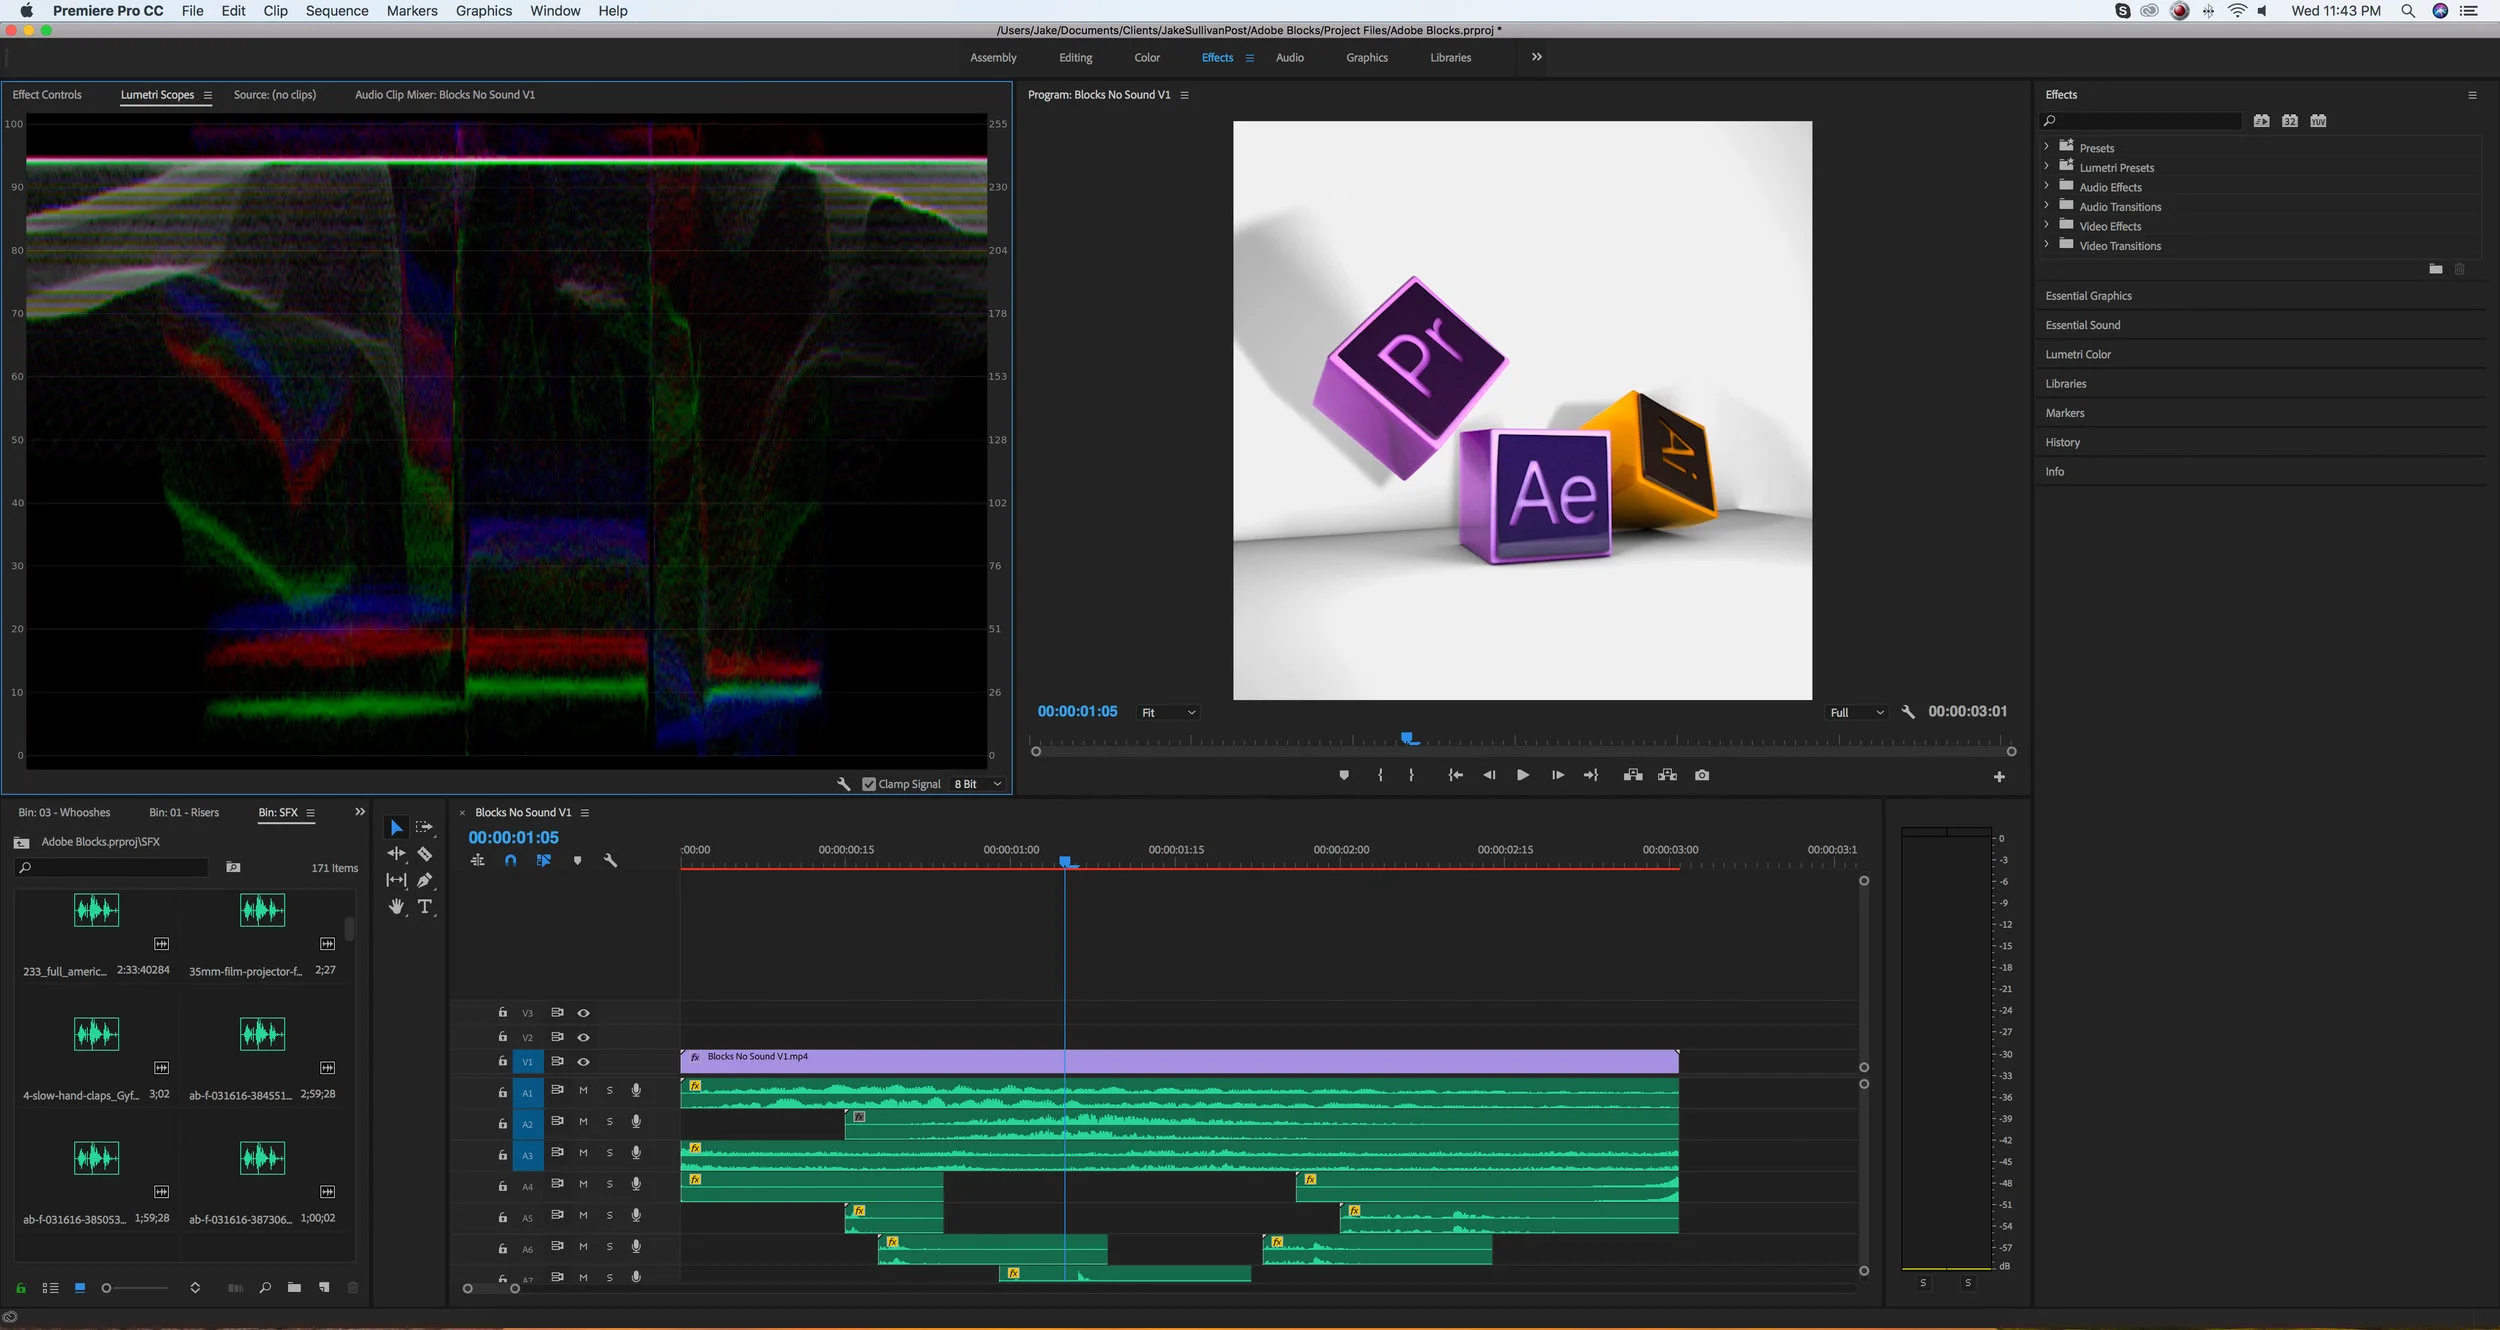Screen dimensions: 2500x1330
Task: Open Lumetri Scopes settings wrench
Action: [843, 784]
